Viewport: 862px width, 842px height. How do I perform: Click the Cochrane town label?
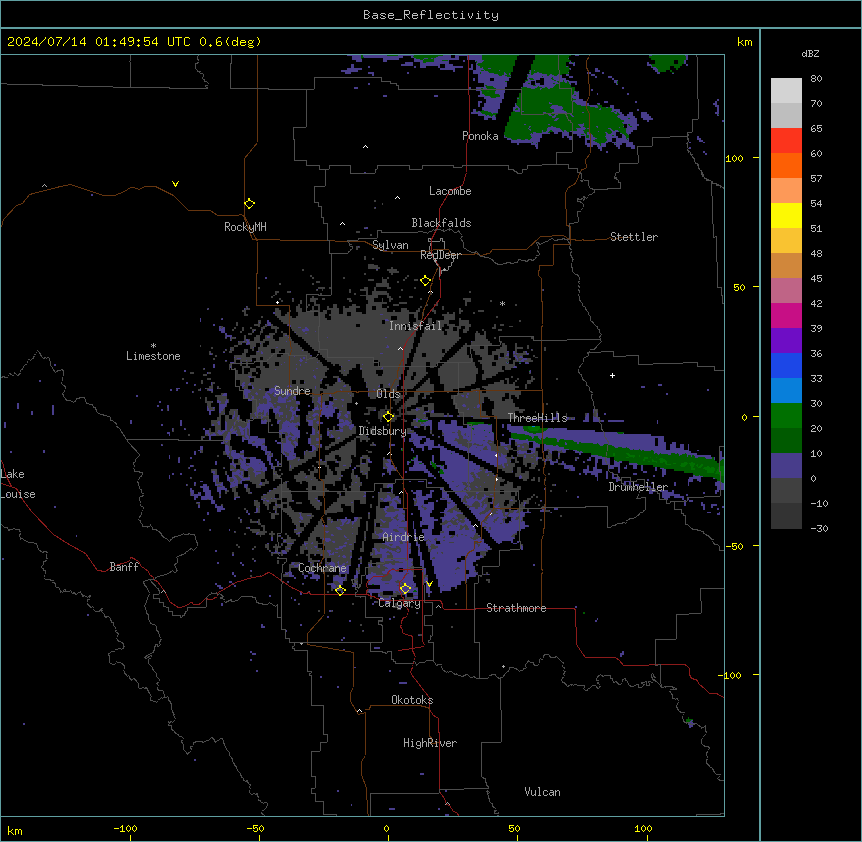pyautogui.click(x=322, y=568)
